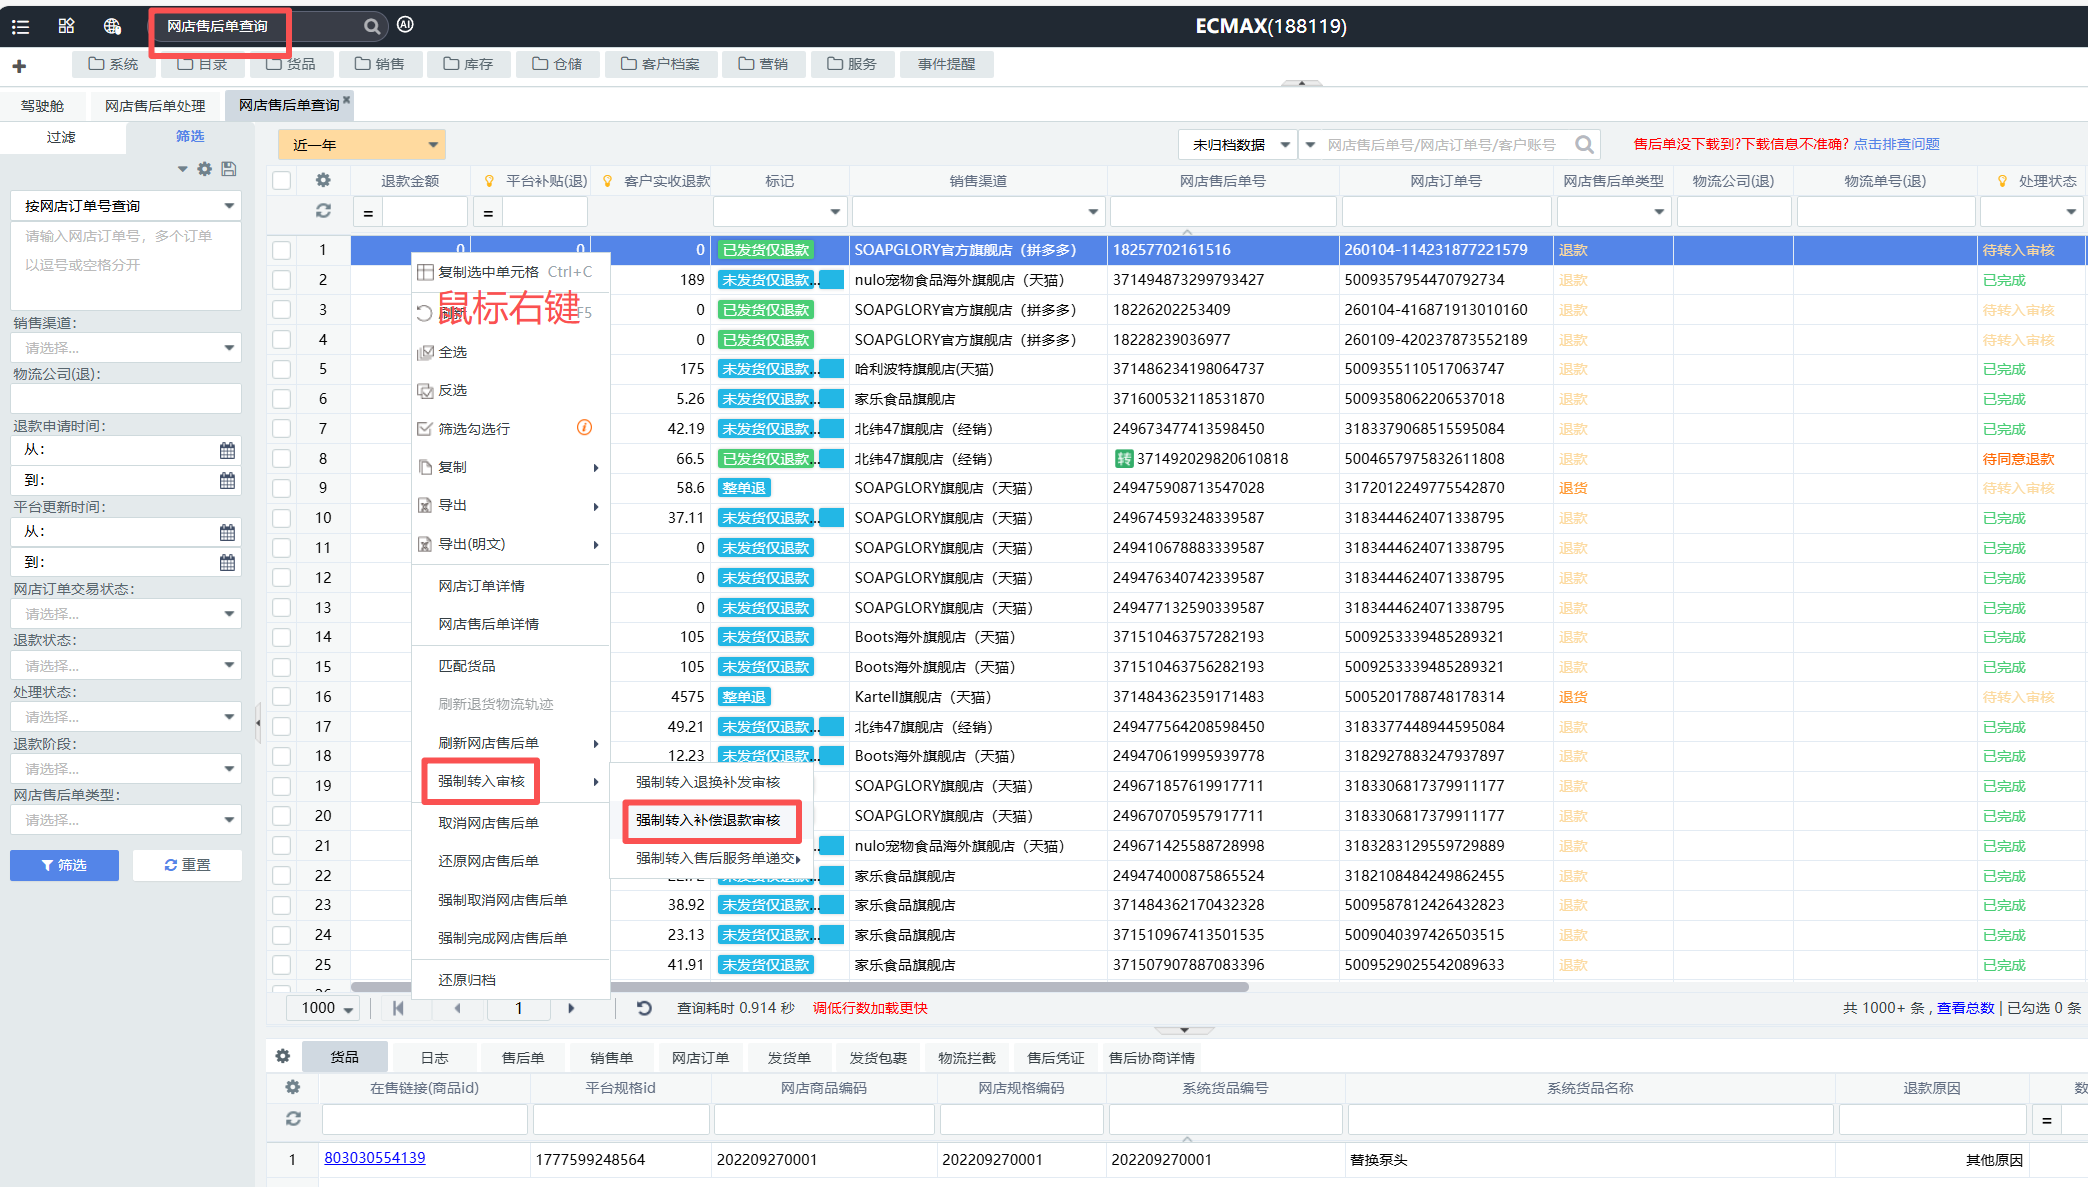Open the calendar picker for 退款申请时间 从
This screenshot has height=1187, width=2088.
pyautogui.click(x=227, y=450)
